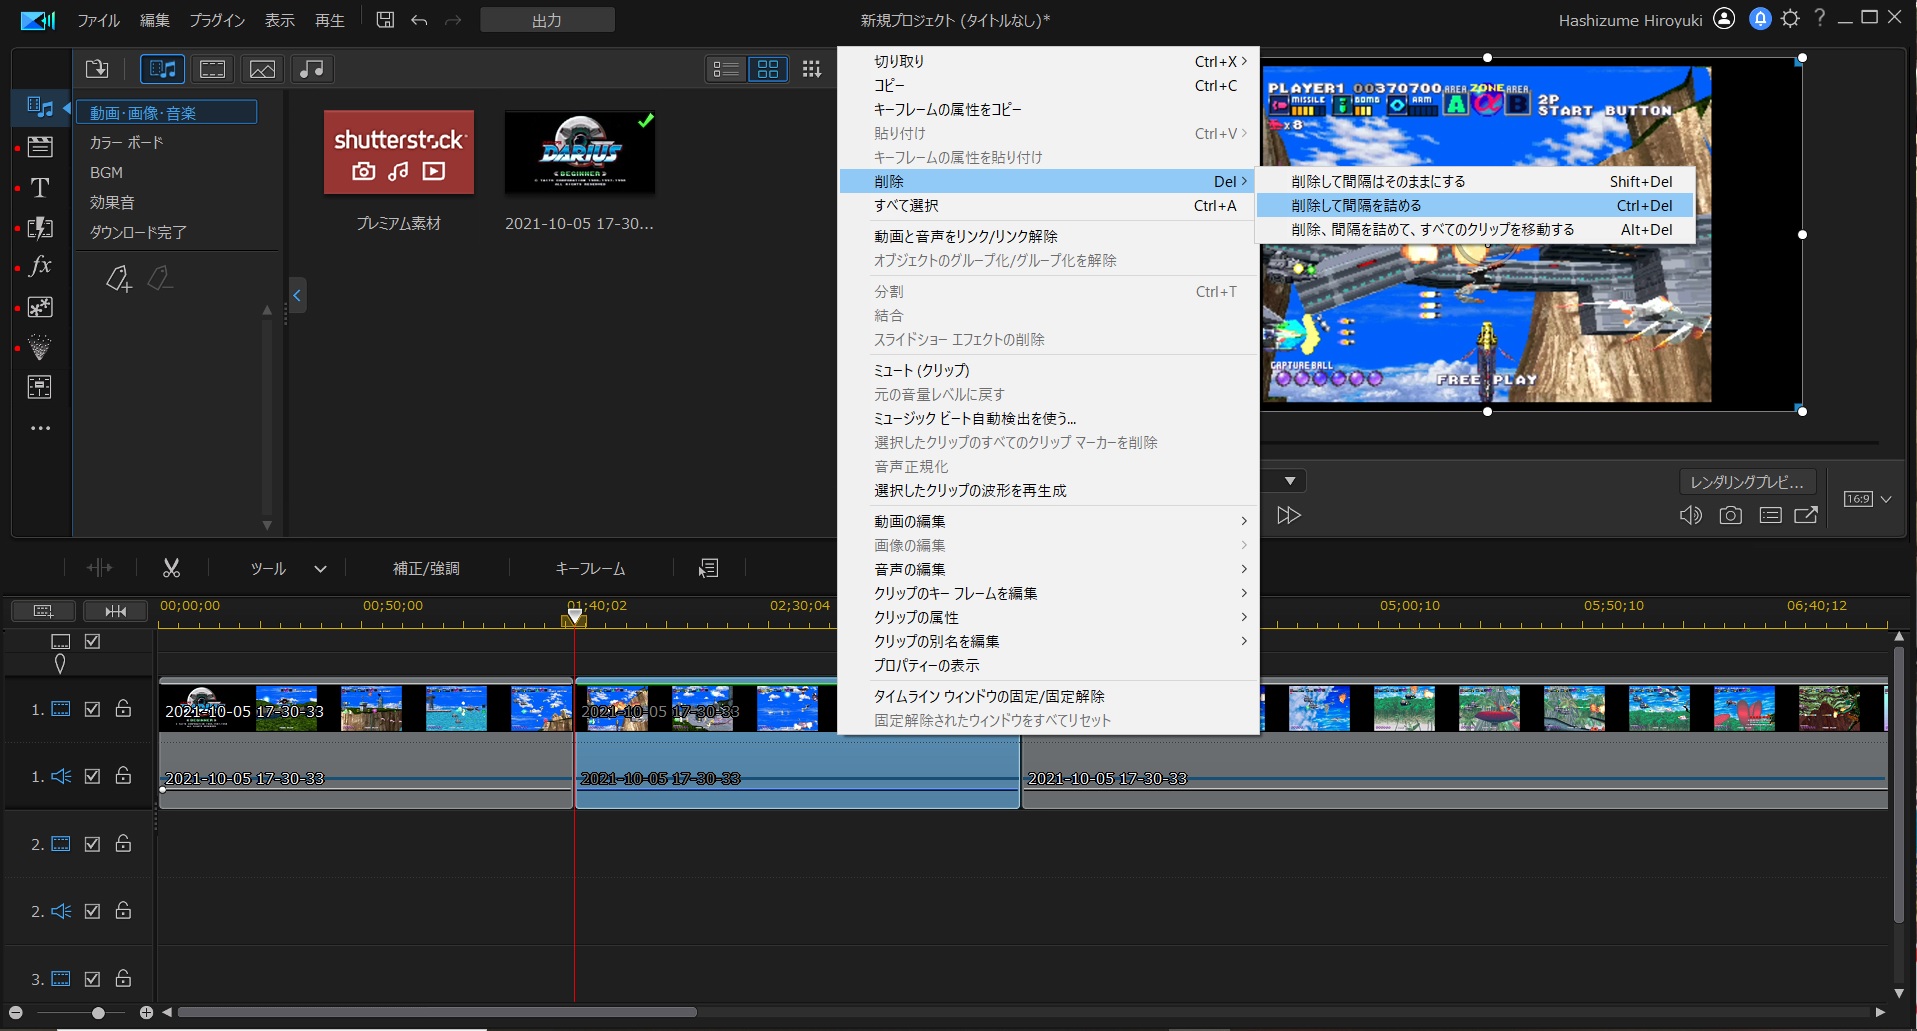
Task: Filter library to show videos only
Action: 212,69
